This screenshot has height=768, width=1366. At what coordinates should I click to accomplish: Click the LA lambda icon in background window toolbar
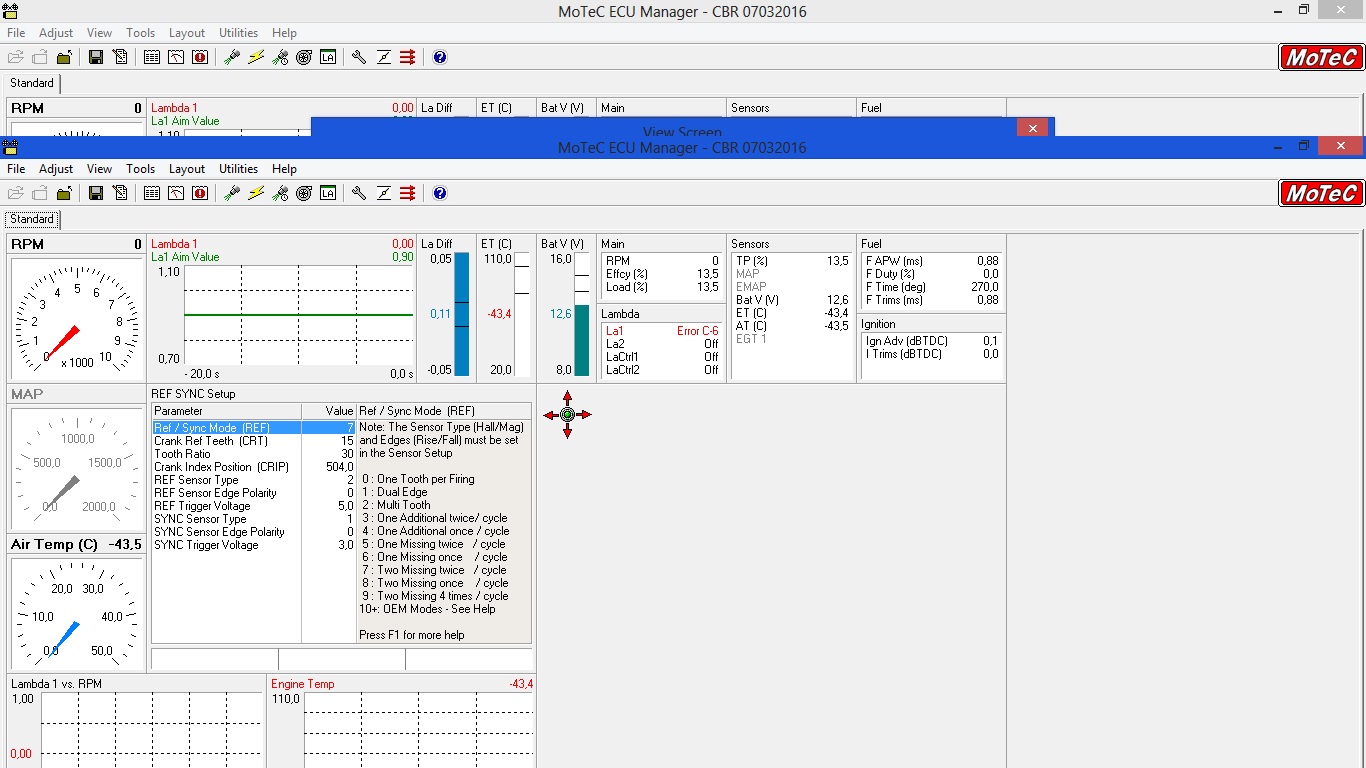(x=328, y=57)
